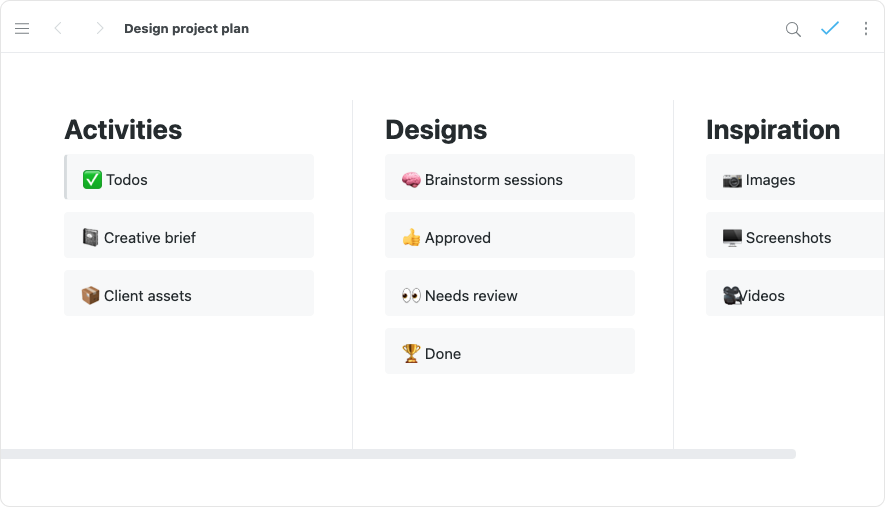Image resolution: width=885 pixels, height=507 pixels.
Task: Open the Approved designs card
Action: click(510, 236)
